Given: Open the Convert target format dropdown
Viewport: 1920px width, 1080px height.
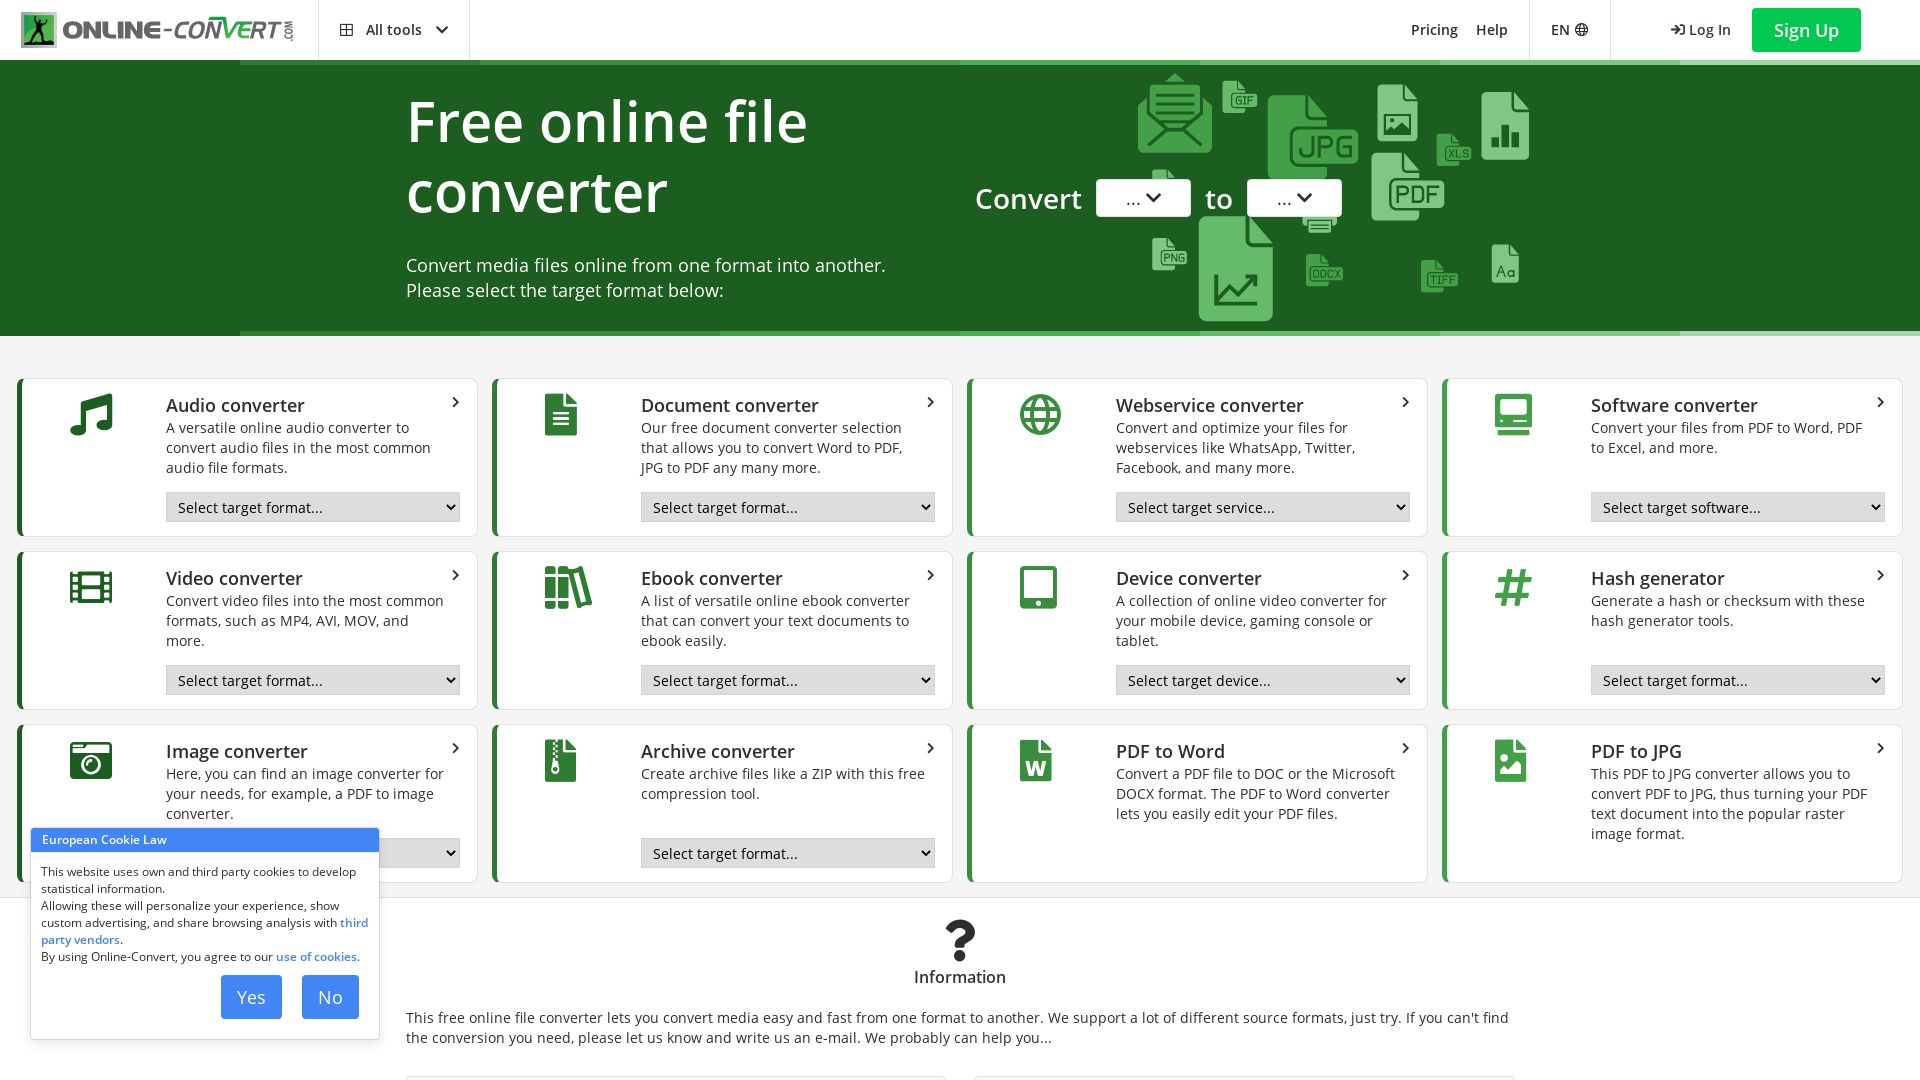Looking at the screenshot, I should click(1293, 197).
